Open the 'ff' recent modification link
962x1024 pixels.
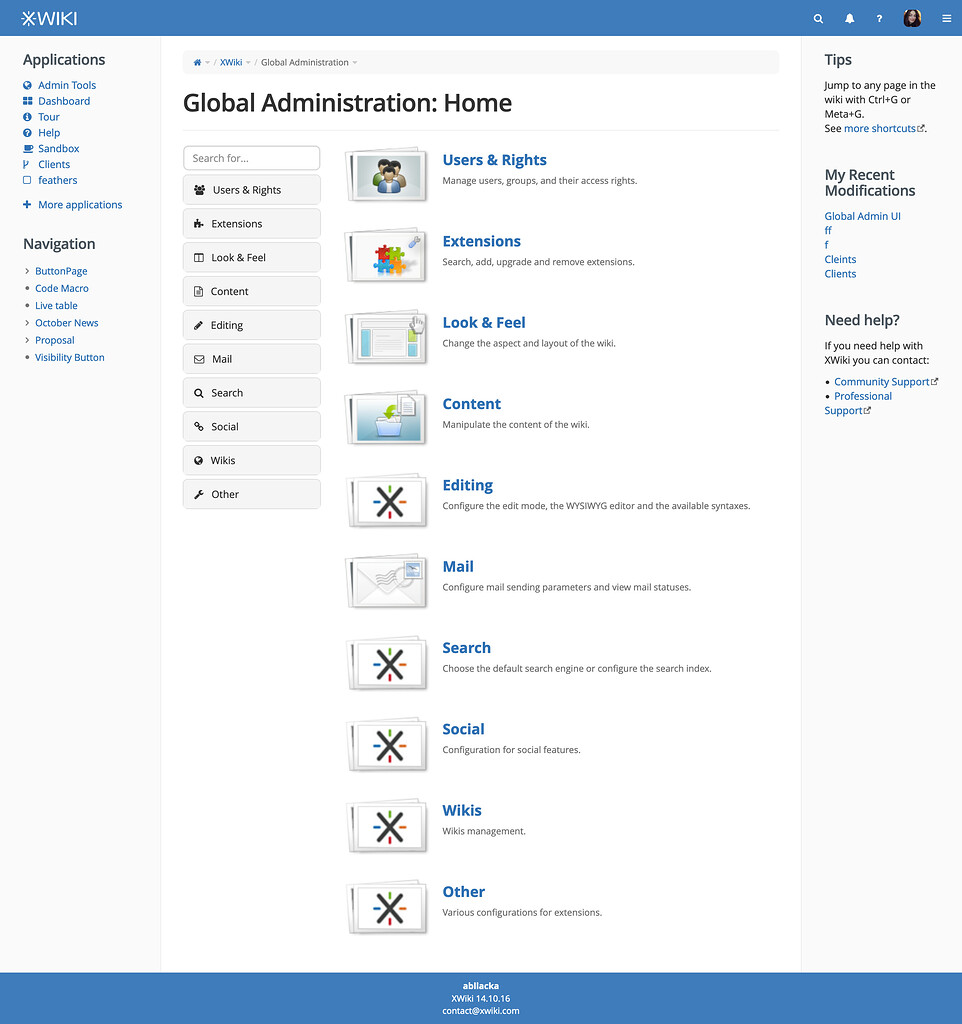828,231
